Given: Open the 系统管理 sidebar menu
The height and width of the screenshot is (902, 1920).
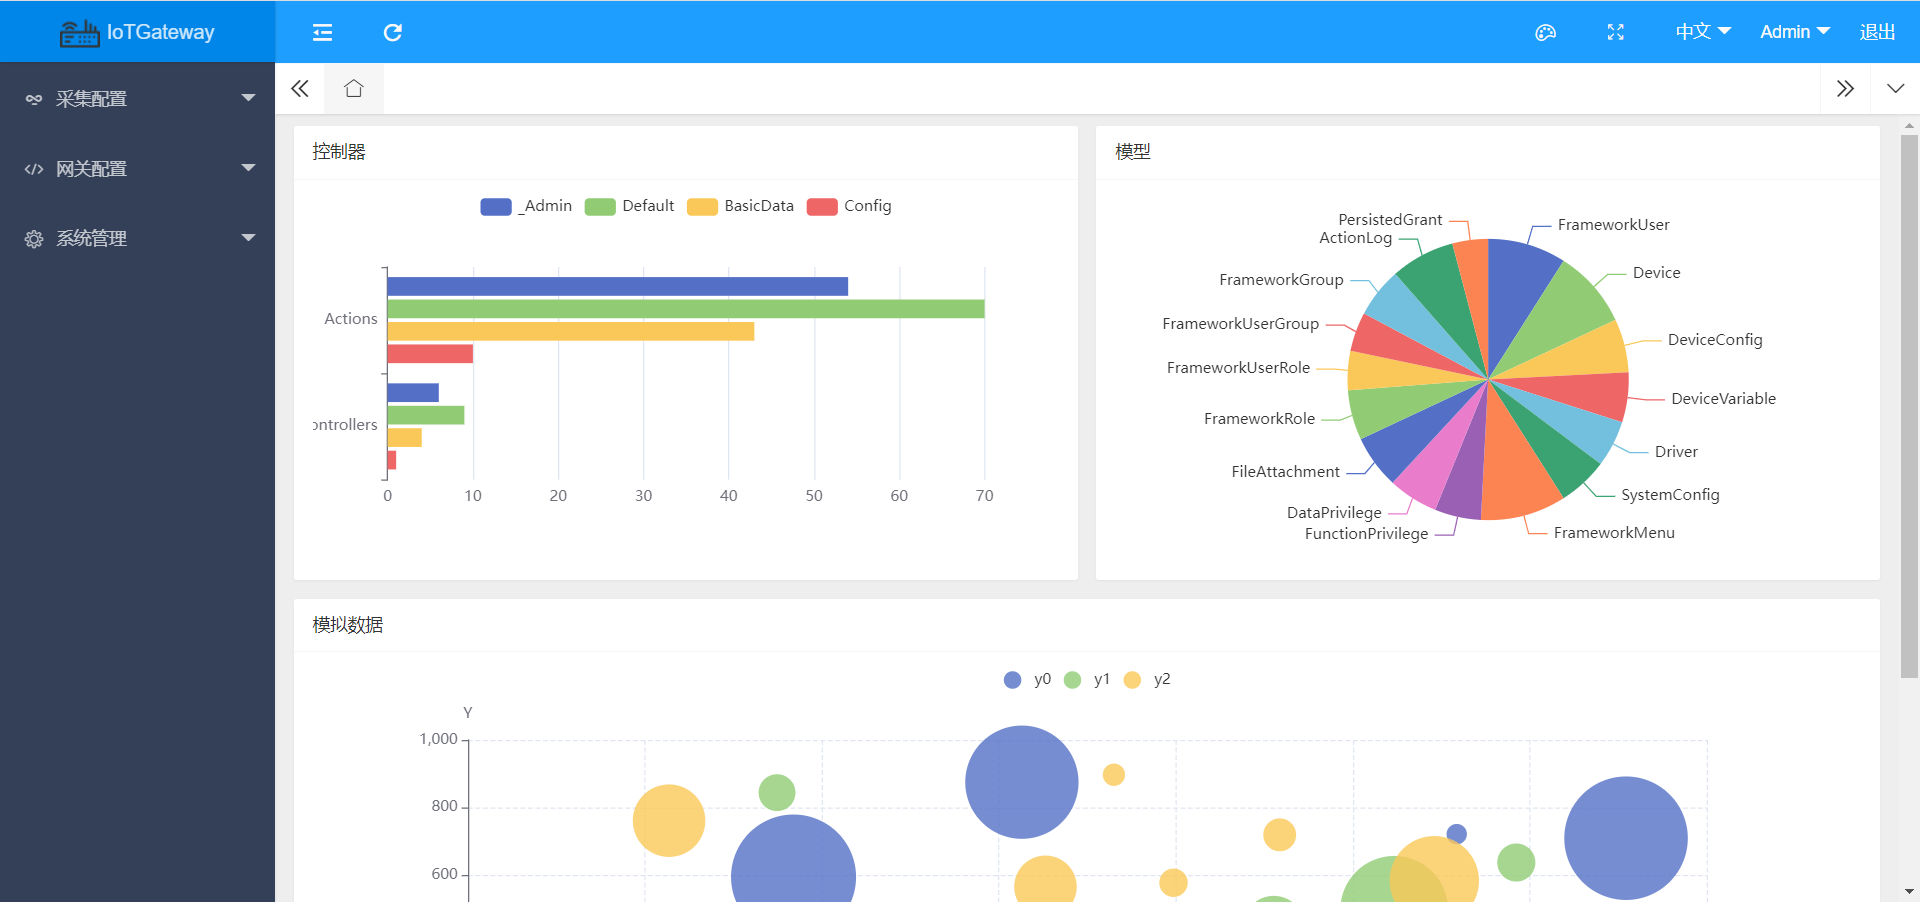Looking at the screenshot, I should [137, 239].
